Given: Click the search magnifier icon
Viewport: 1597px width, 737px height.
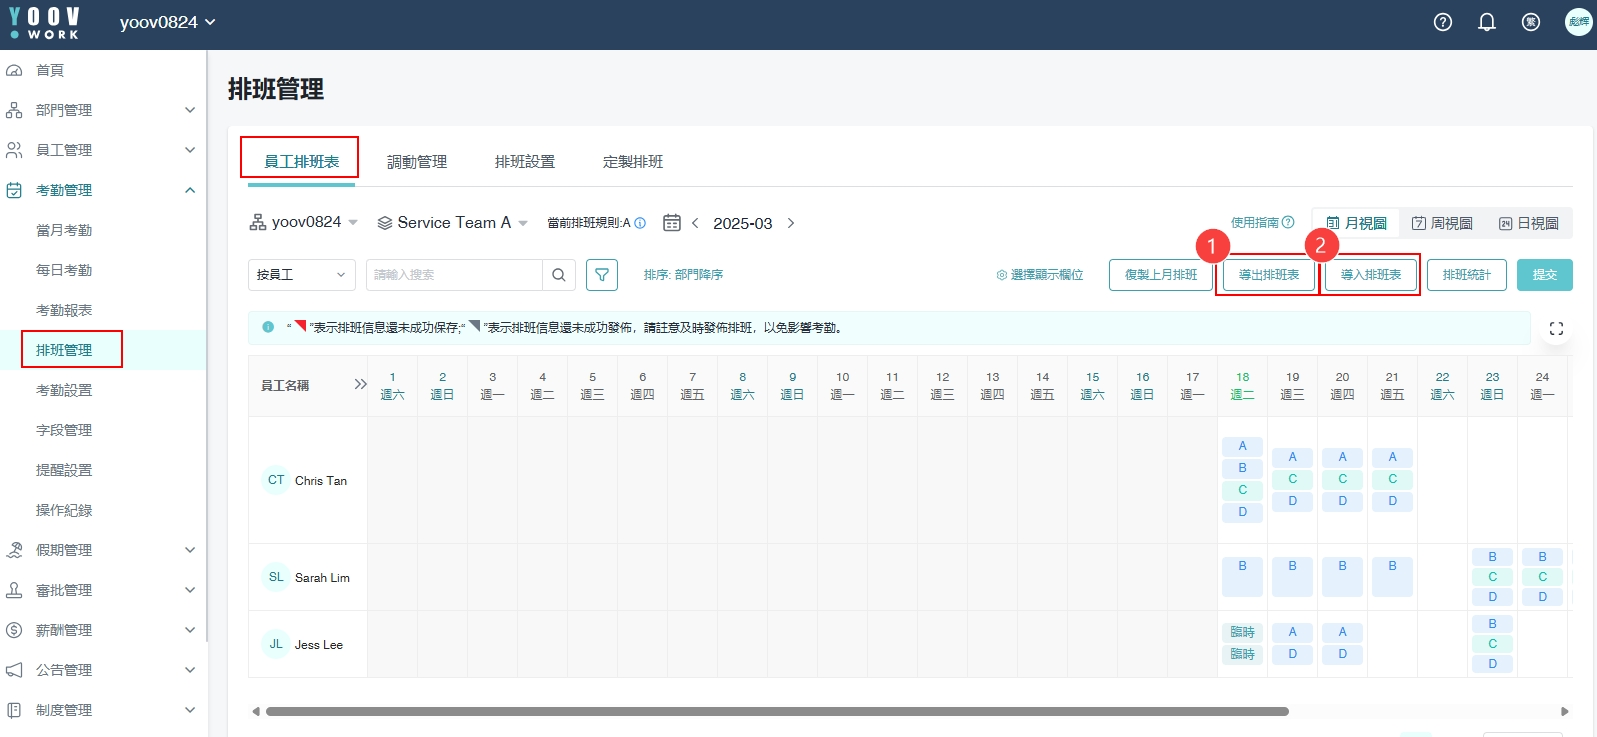Looking at the screenshot, I should [559, 275].
